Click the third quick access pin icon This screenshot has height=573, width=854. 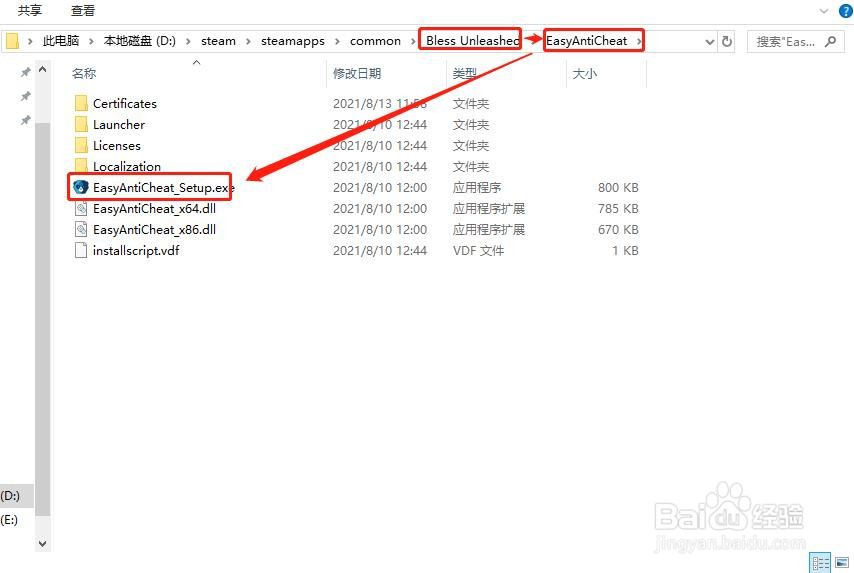click(x=25, y=120)
